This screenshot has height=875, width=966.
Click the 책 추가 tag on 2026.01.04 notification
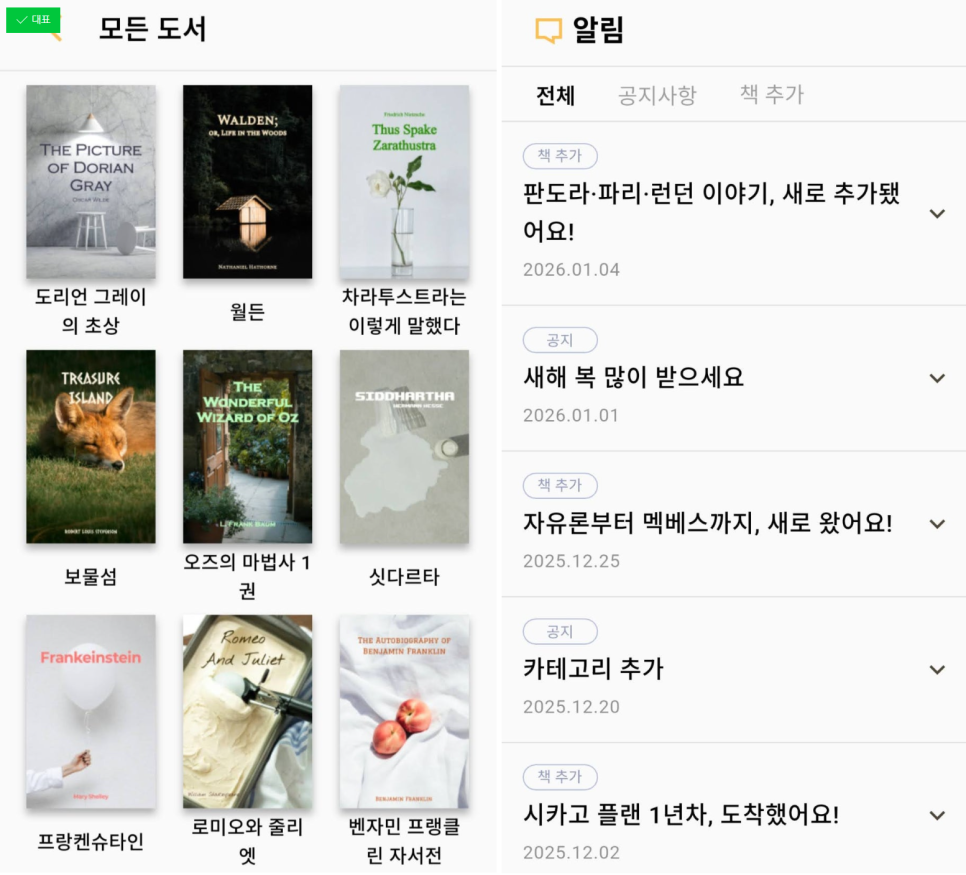[x=560, y=156]
